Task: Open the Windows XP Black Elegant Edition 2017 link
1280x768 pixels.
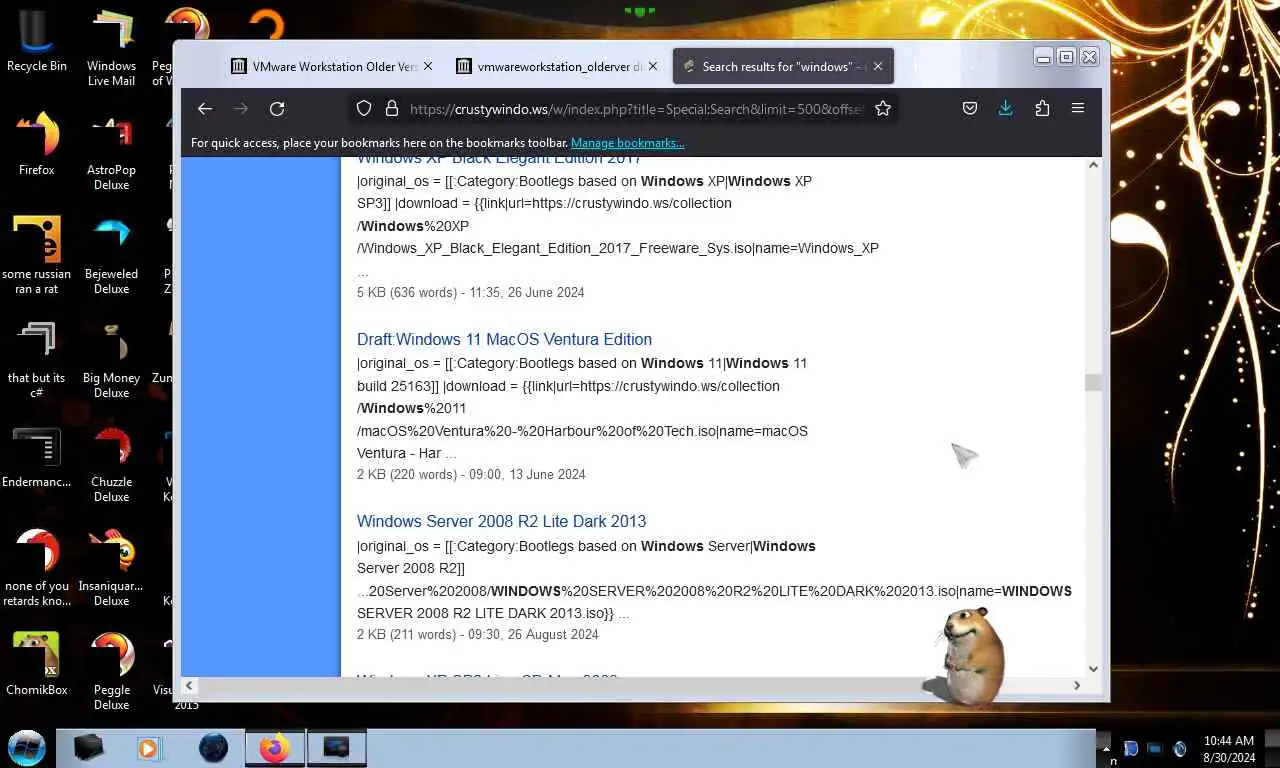Action: tap(498, 160)
